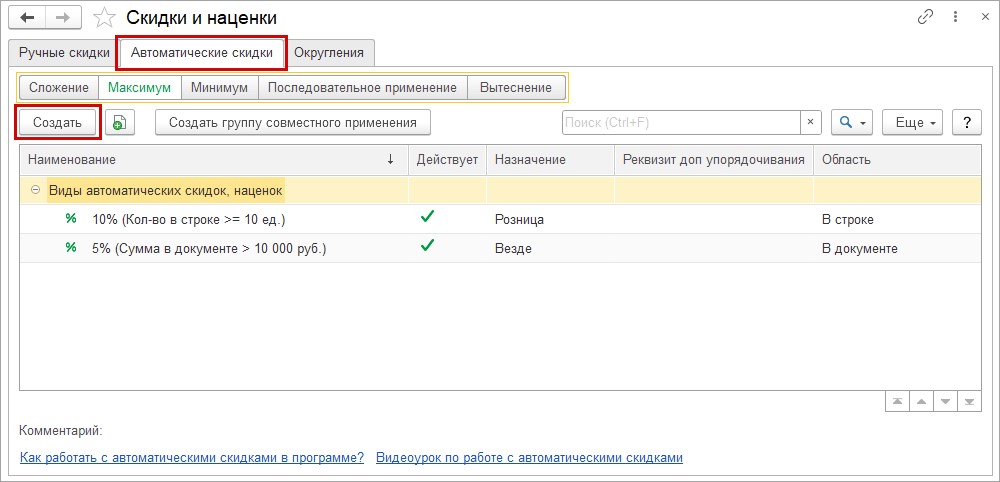The width and height of the screenshot is (1000, 482).
Task: Click Создать группу совместного применения button
Action: coord(292,122)
